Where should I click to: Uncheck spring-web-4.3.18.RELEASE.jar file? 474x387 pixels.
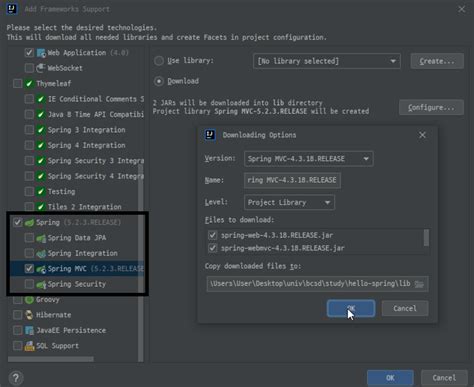coord(213,235)
